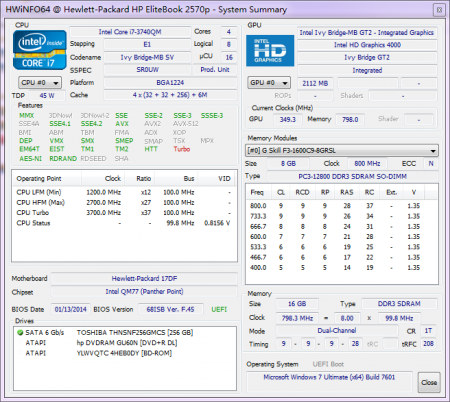Click the Operating Point column header
Image resolution: width=450 pixels, height=402 pixels.
point(47,179)
